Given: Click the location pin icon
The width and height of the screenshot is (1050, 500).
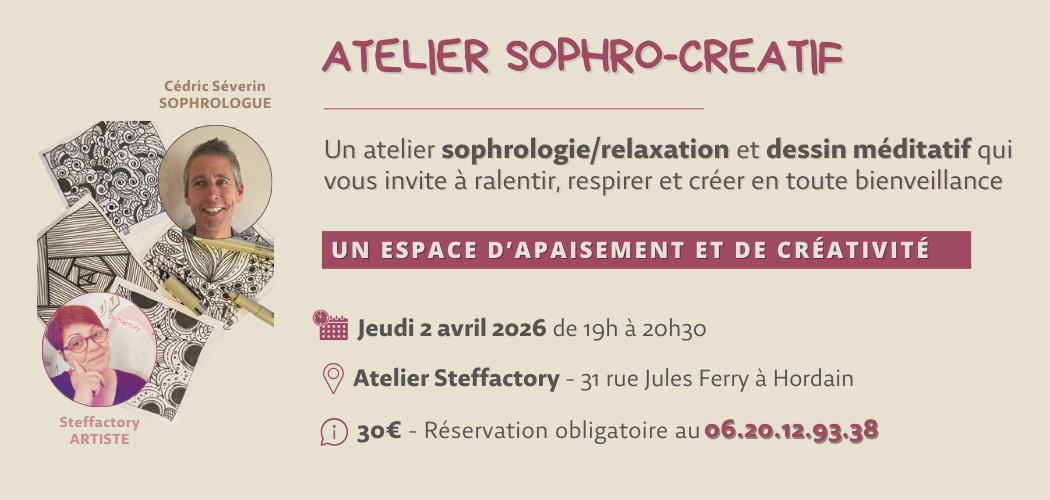Looking at the screenshot, I should click(332, 379).
